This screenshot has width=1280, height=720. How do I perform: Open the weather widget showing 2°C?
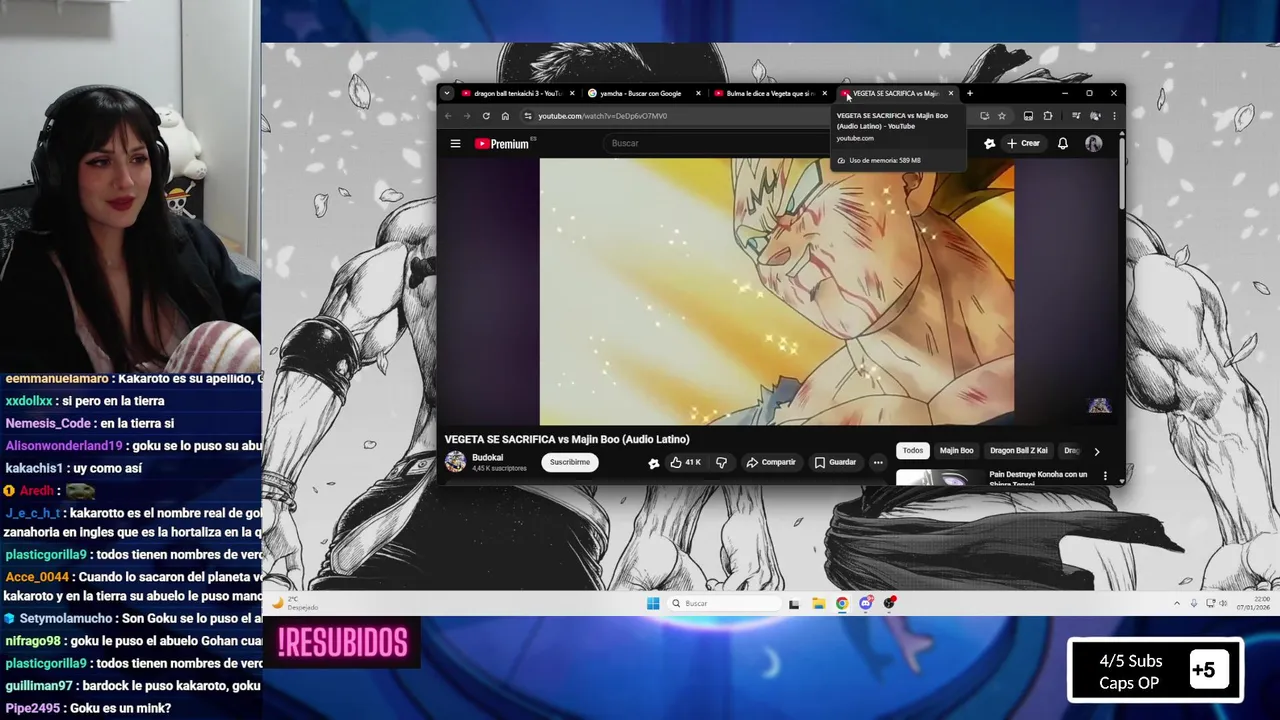295,603
